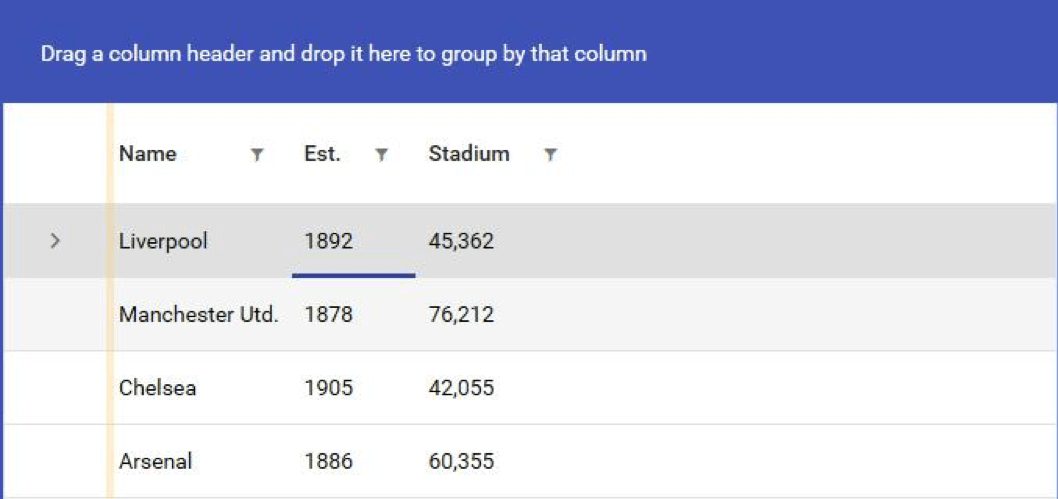Click the group-by column drop area
1058x499 pixels.
(529, 53)
